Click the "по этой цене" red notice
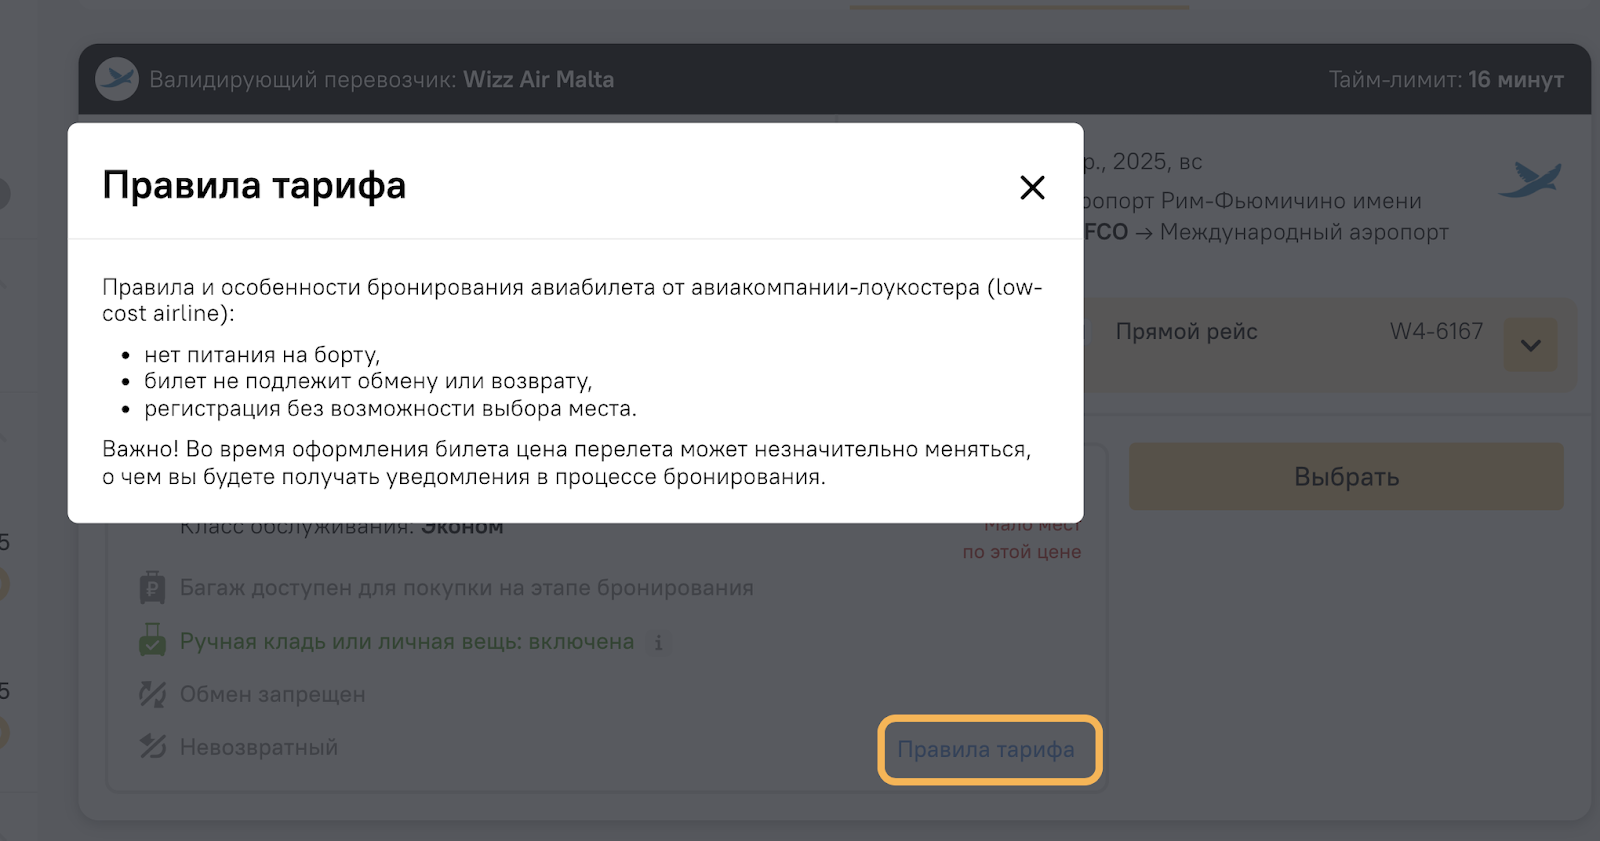Viewport: 1600px width, 841px height. coord(1022,552)
